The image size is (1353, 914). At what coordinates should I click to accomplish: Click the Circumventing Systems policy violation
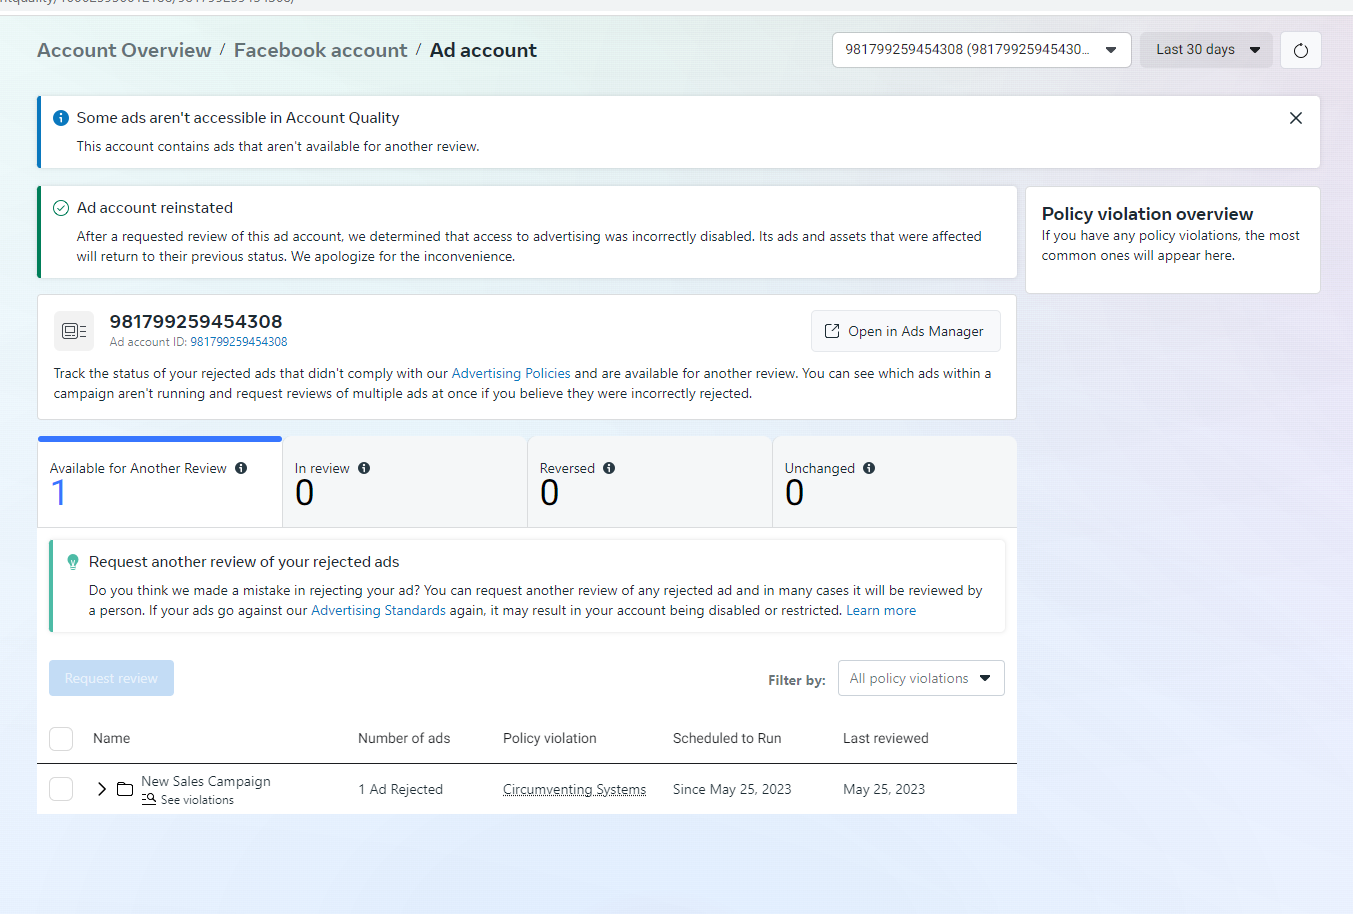pyautogui.click(x=574, y=789)
